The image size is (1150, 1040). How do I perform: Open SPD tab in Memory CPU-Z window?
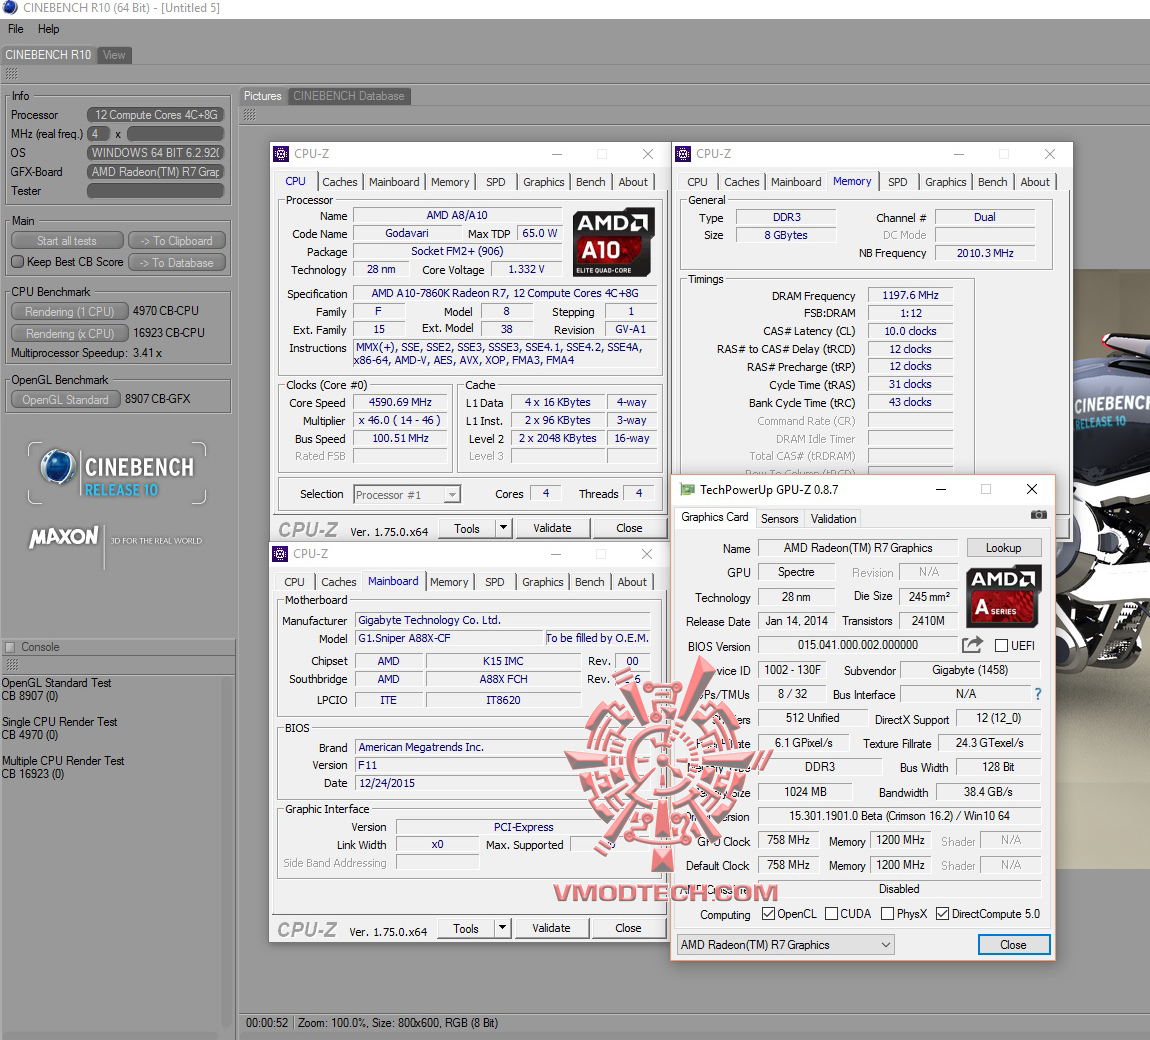[x=897, y=182]
